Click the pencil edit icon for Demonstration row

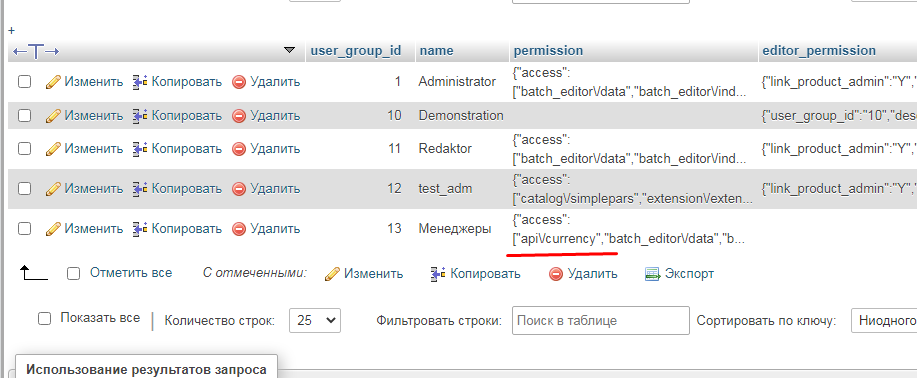pyautogui.click(x=53, y=116)
